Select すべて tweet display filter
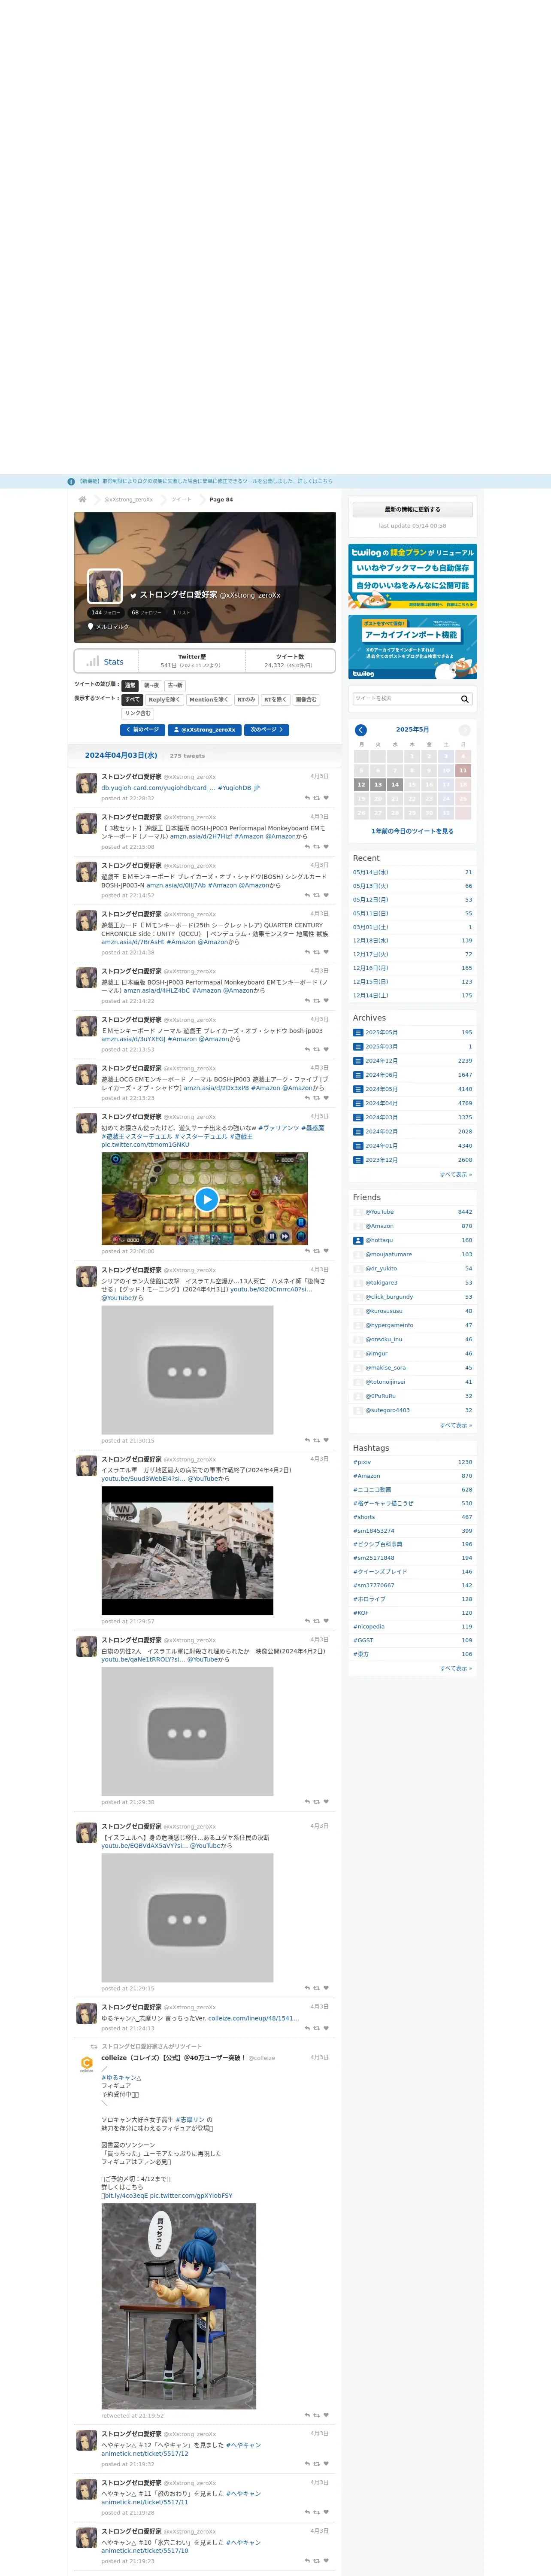This screenshot has height=2576, width=551. tap(132, 700)
